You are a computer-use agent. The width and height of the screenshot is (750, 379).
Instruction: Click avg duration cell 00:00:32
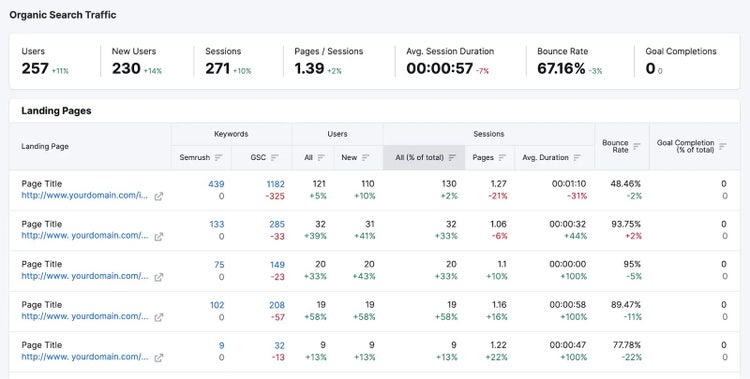(568, 224)
